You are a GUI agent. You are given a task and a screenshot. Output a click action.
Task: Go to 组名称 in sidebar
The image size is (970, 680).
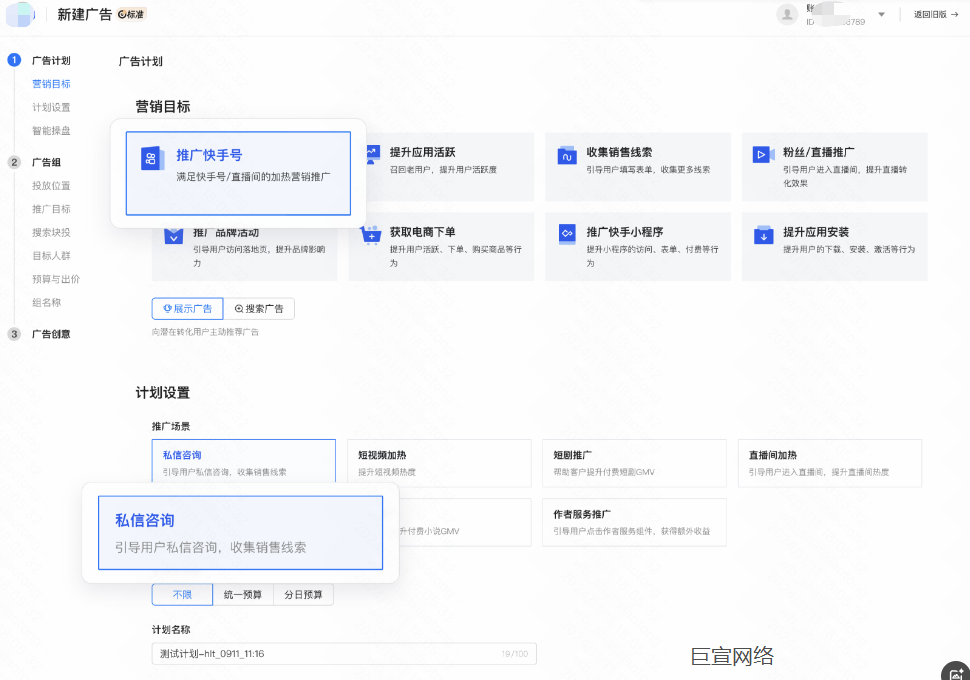pyautogui.click(x=46, y=303)
